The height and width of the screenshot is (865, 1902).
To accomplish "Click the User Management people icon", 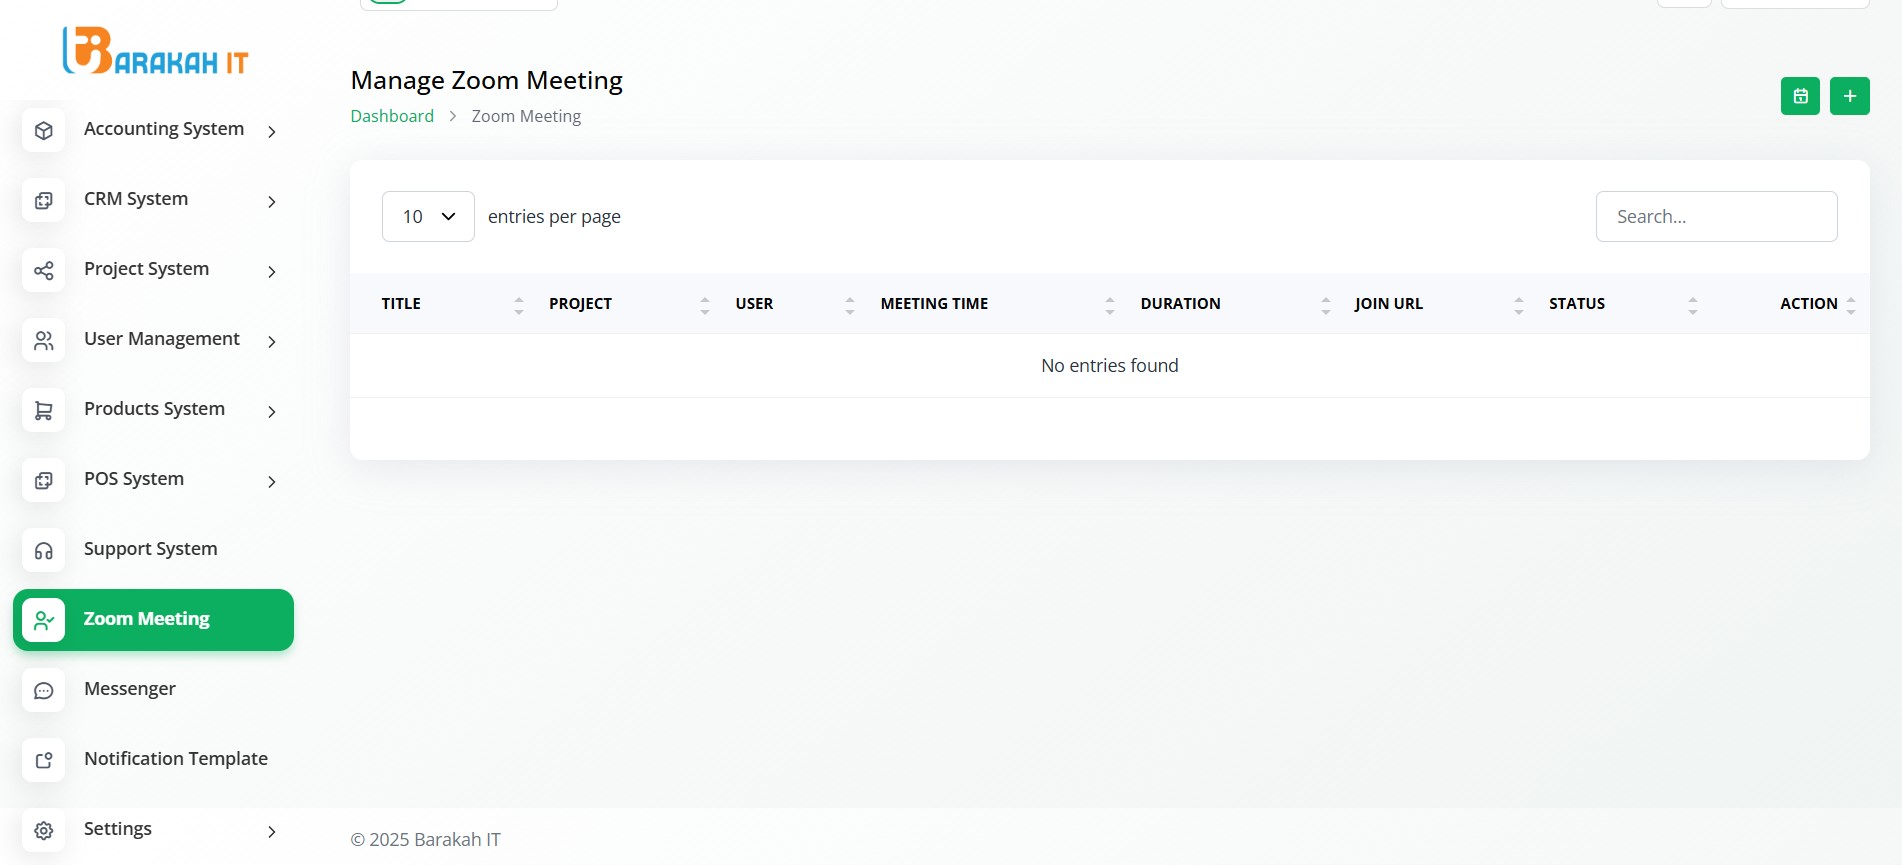I will click(x=44, y=340).
